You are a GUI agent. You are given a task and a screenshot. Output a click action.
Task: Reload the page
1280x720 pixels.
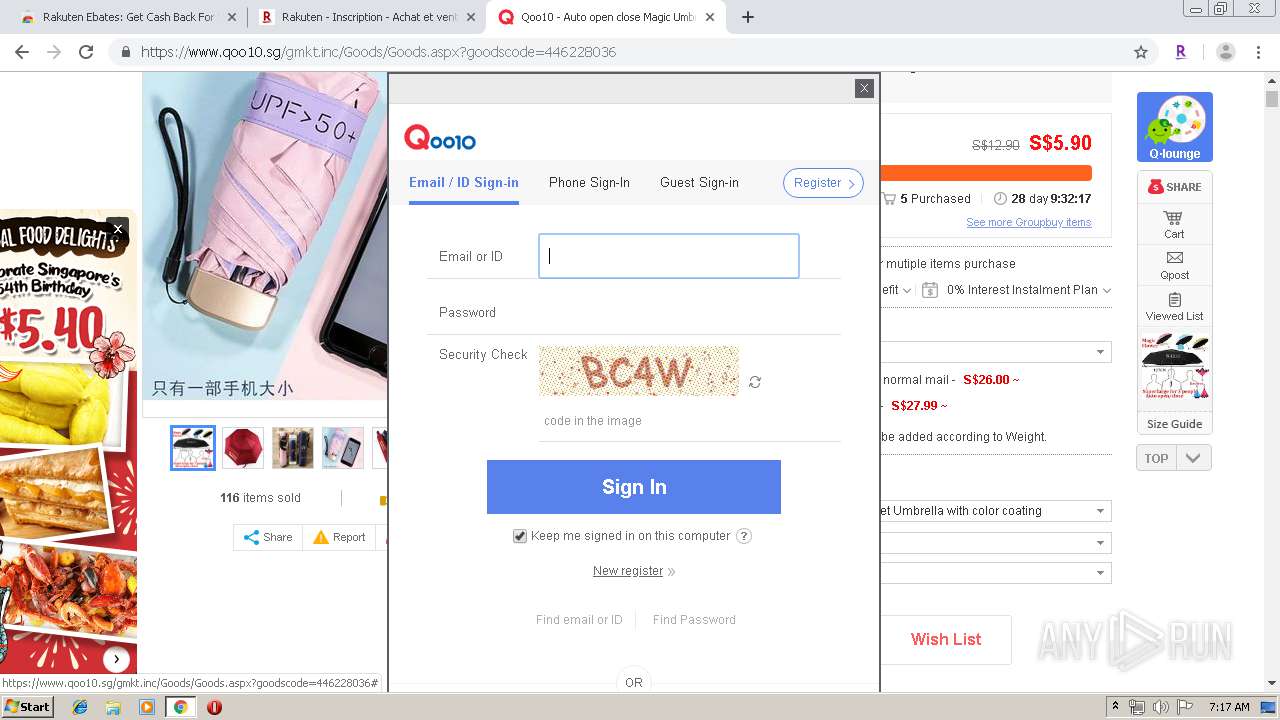point(86,52)
